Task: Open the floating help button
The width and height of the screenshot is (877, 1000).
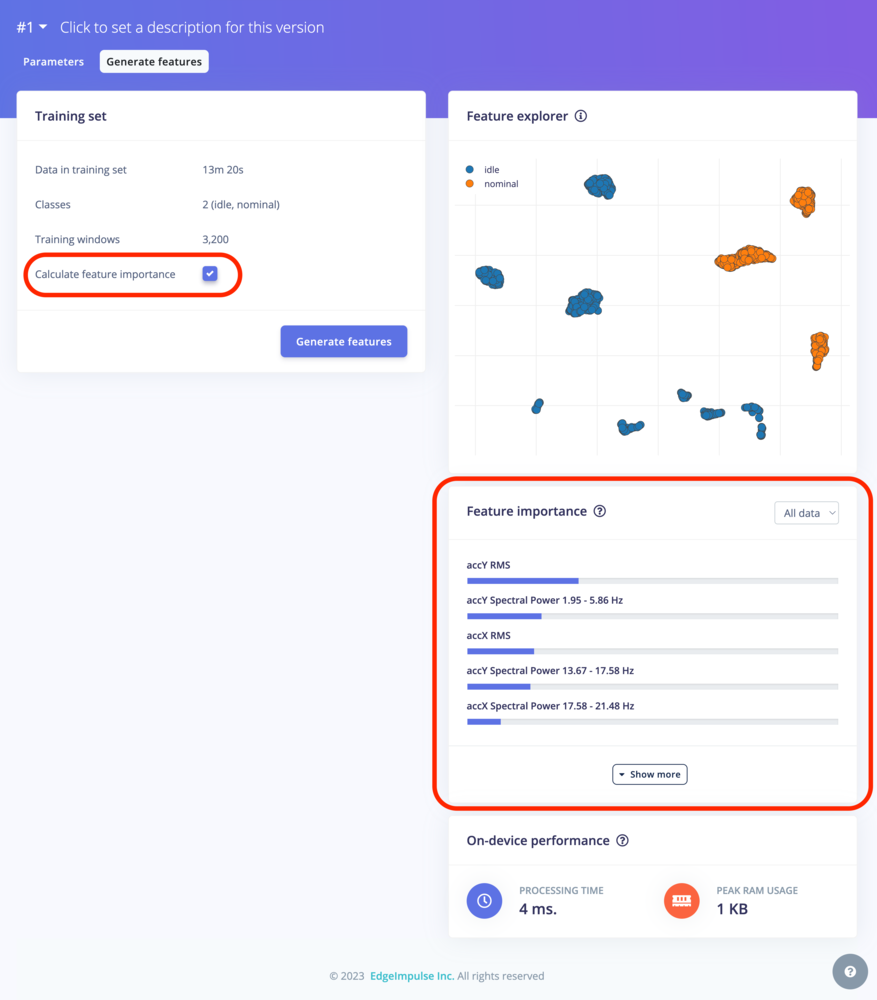Action: point(850,971)
